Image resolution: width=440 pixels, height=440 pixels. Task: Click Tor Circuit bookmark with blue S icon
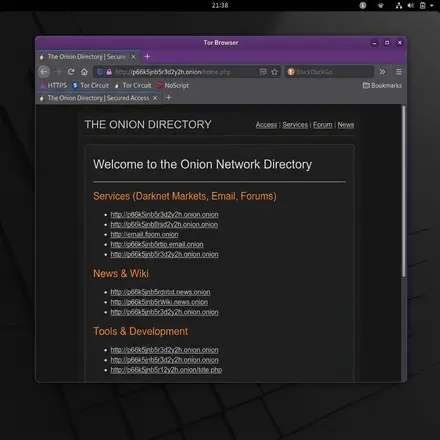[90, 85]
